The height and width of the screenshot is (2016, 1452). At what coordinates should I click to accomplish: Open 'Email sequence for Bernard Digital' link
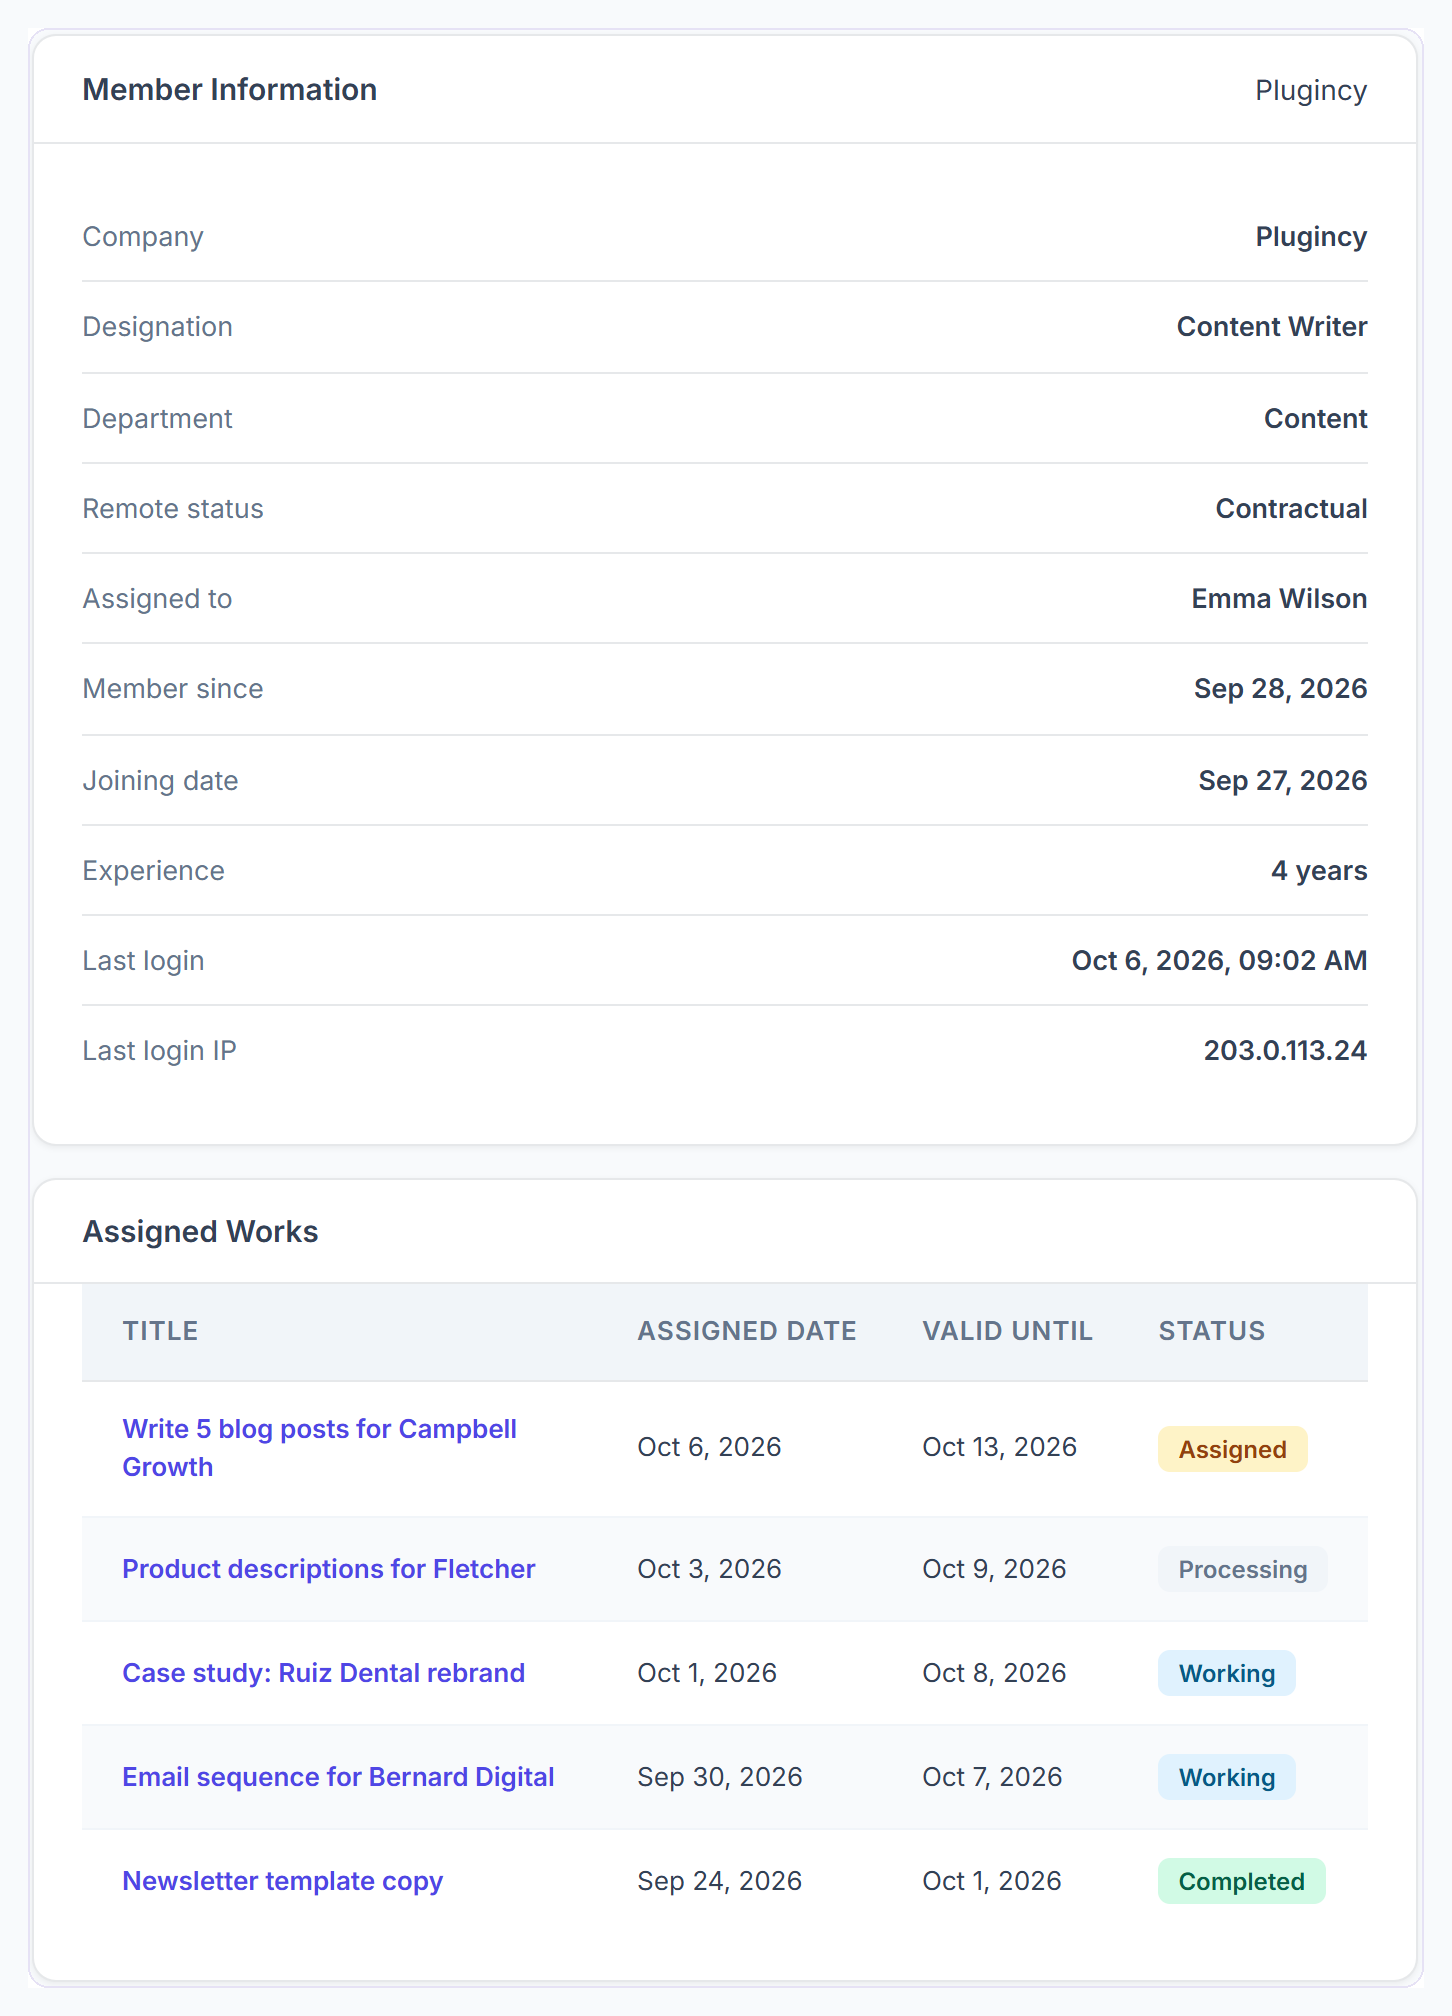pyautogui.click(x=338, y=1777)
